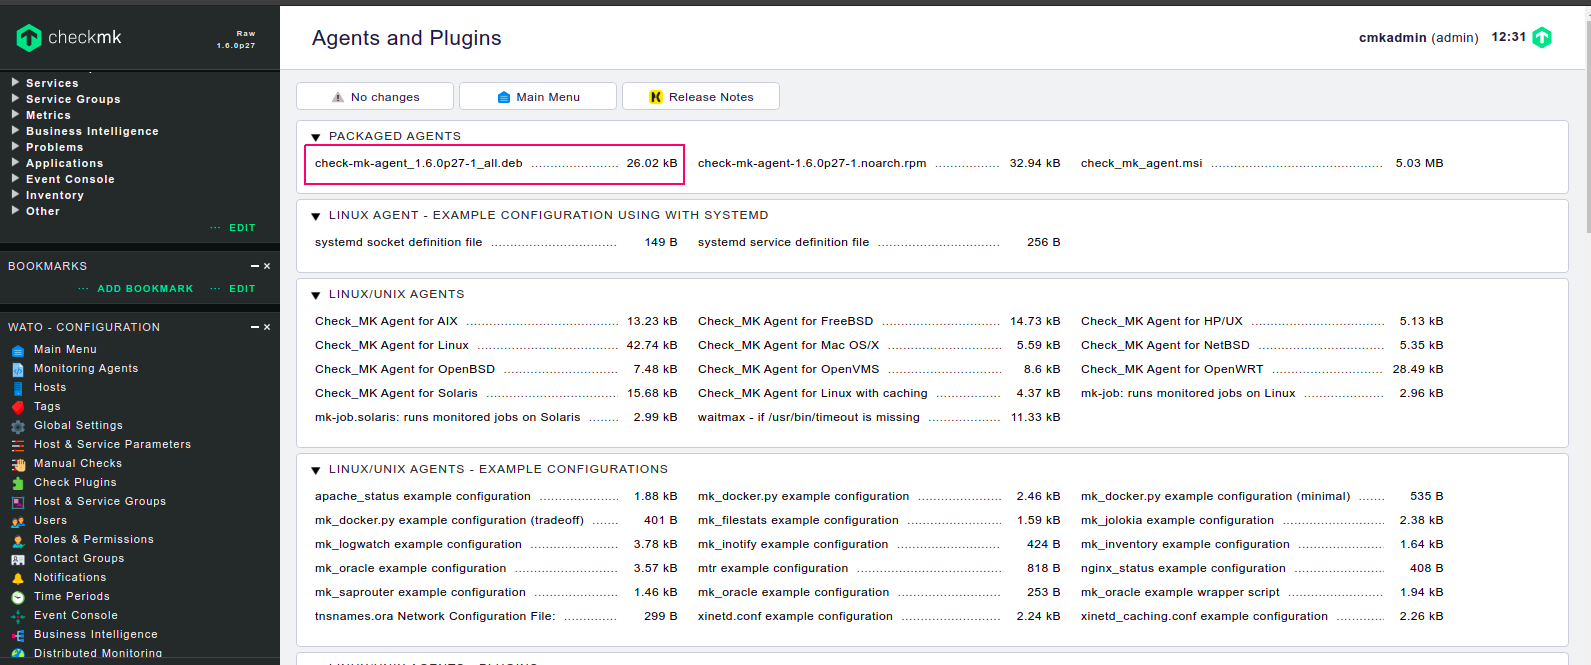Collapse the Linux/Unix Agents section
The height and width of the screenshot is (665, 1591).
[x=316, y=295]
